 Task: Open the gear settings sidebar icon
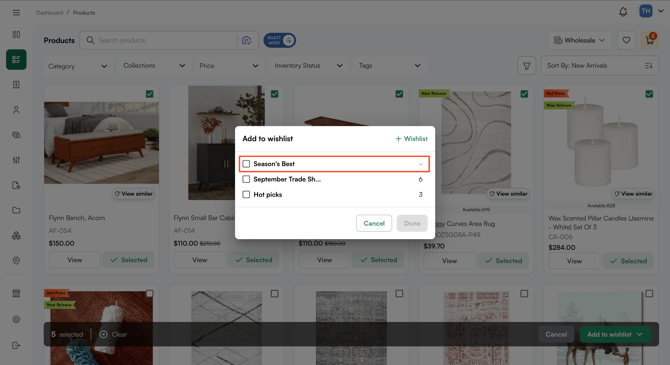(16, 319)
